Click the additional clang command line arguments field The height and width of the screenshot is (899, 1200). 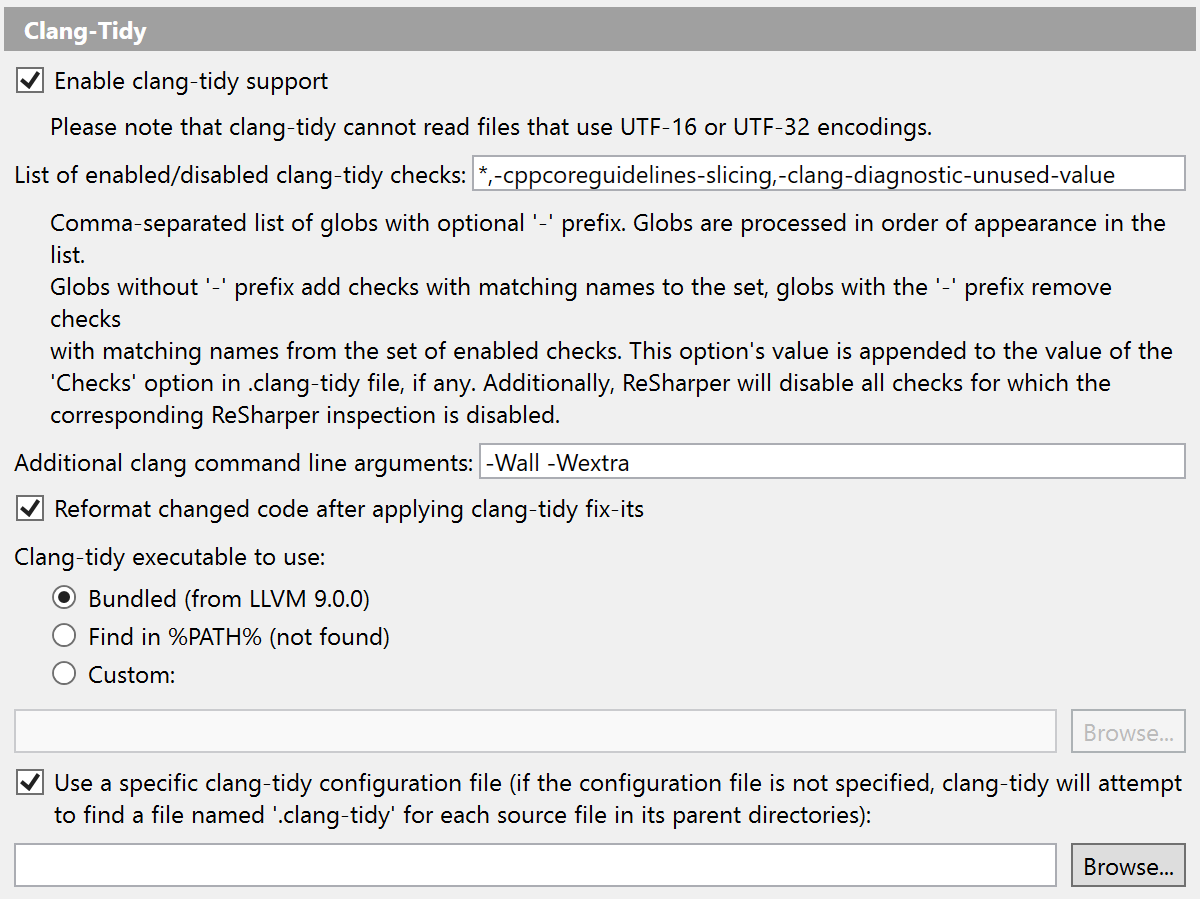coord(831,462)
